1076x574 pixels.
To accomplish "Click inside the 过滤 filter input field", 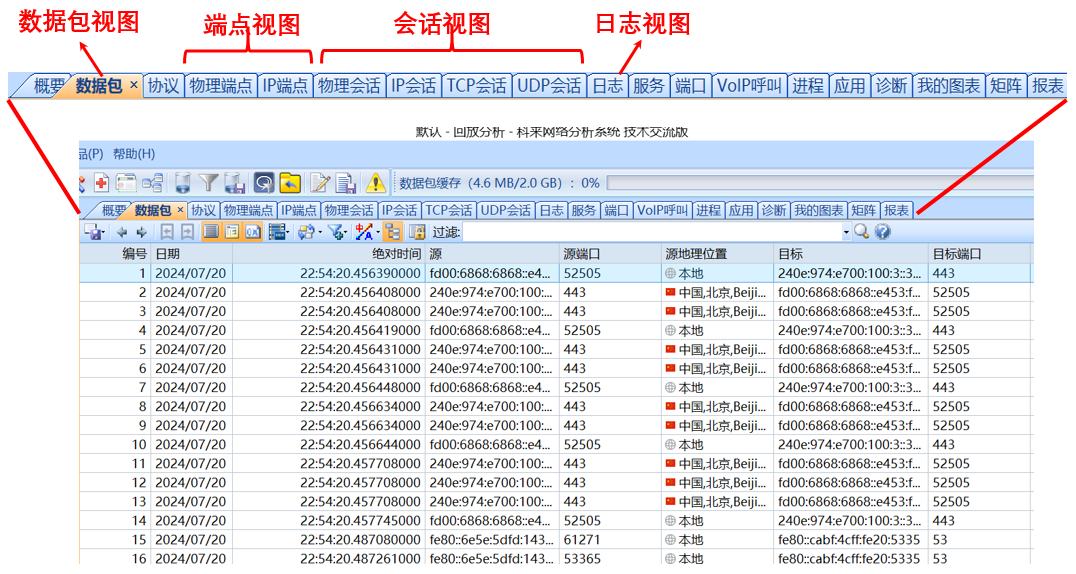I will coord(652,232).
